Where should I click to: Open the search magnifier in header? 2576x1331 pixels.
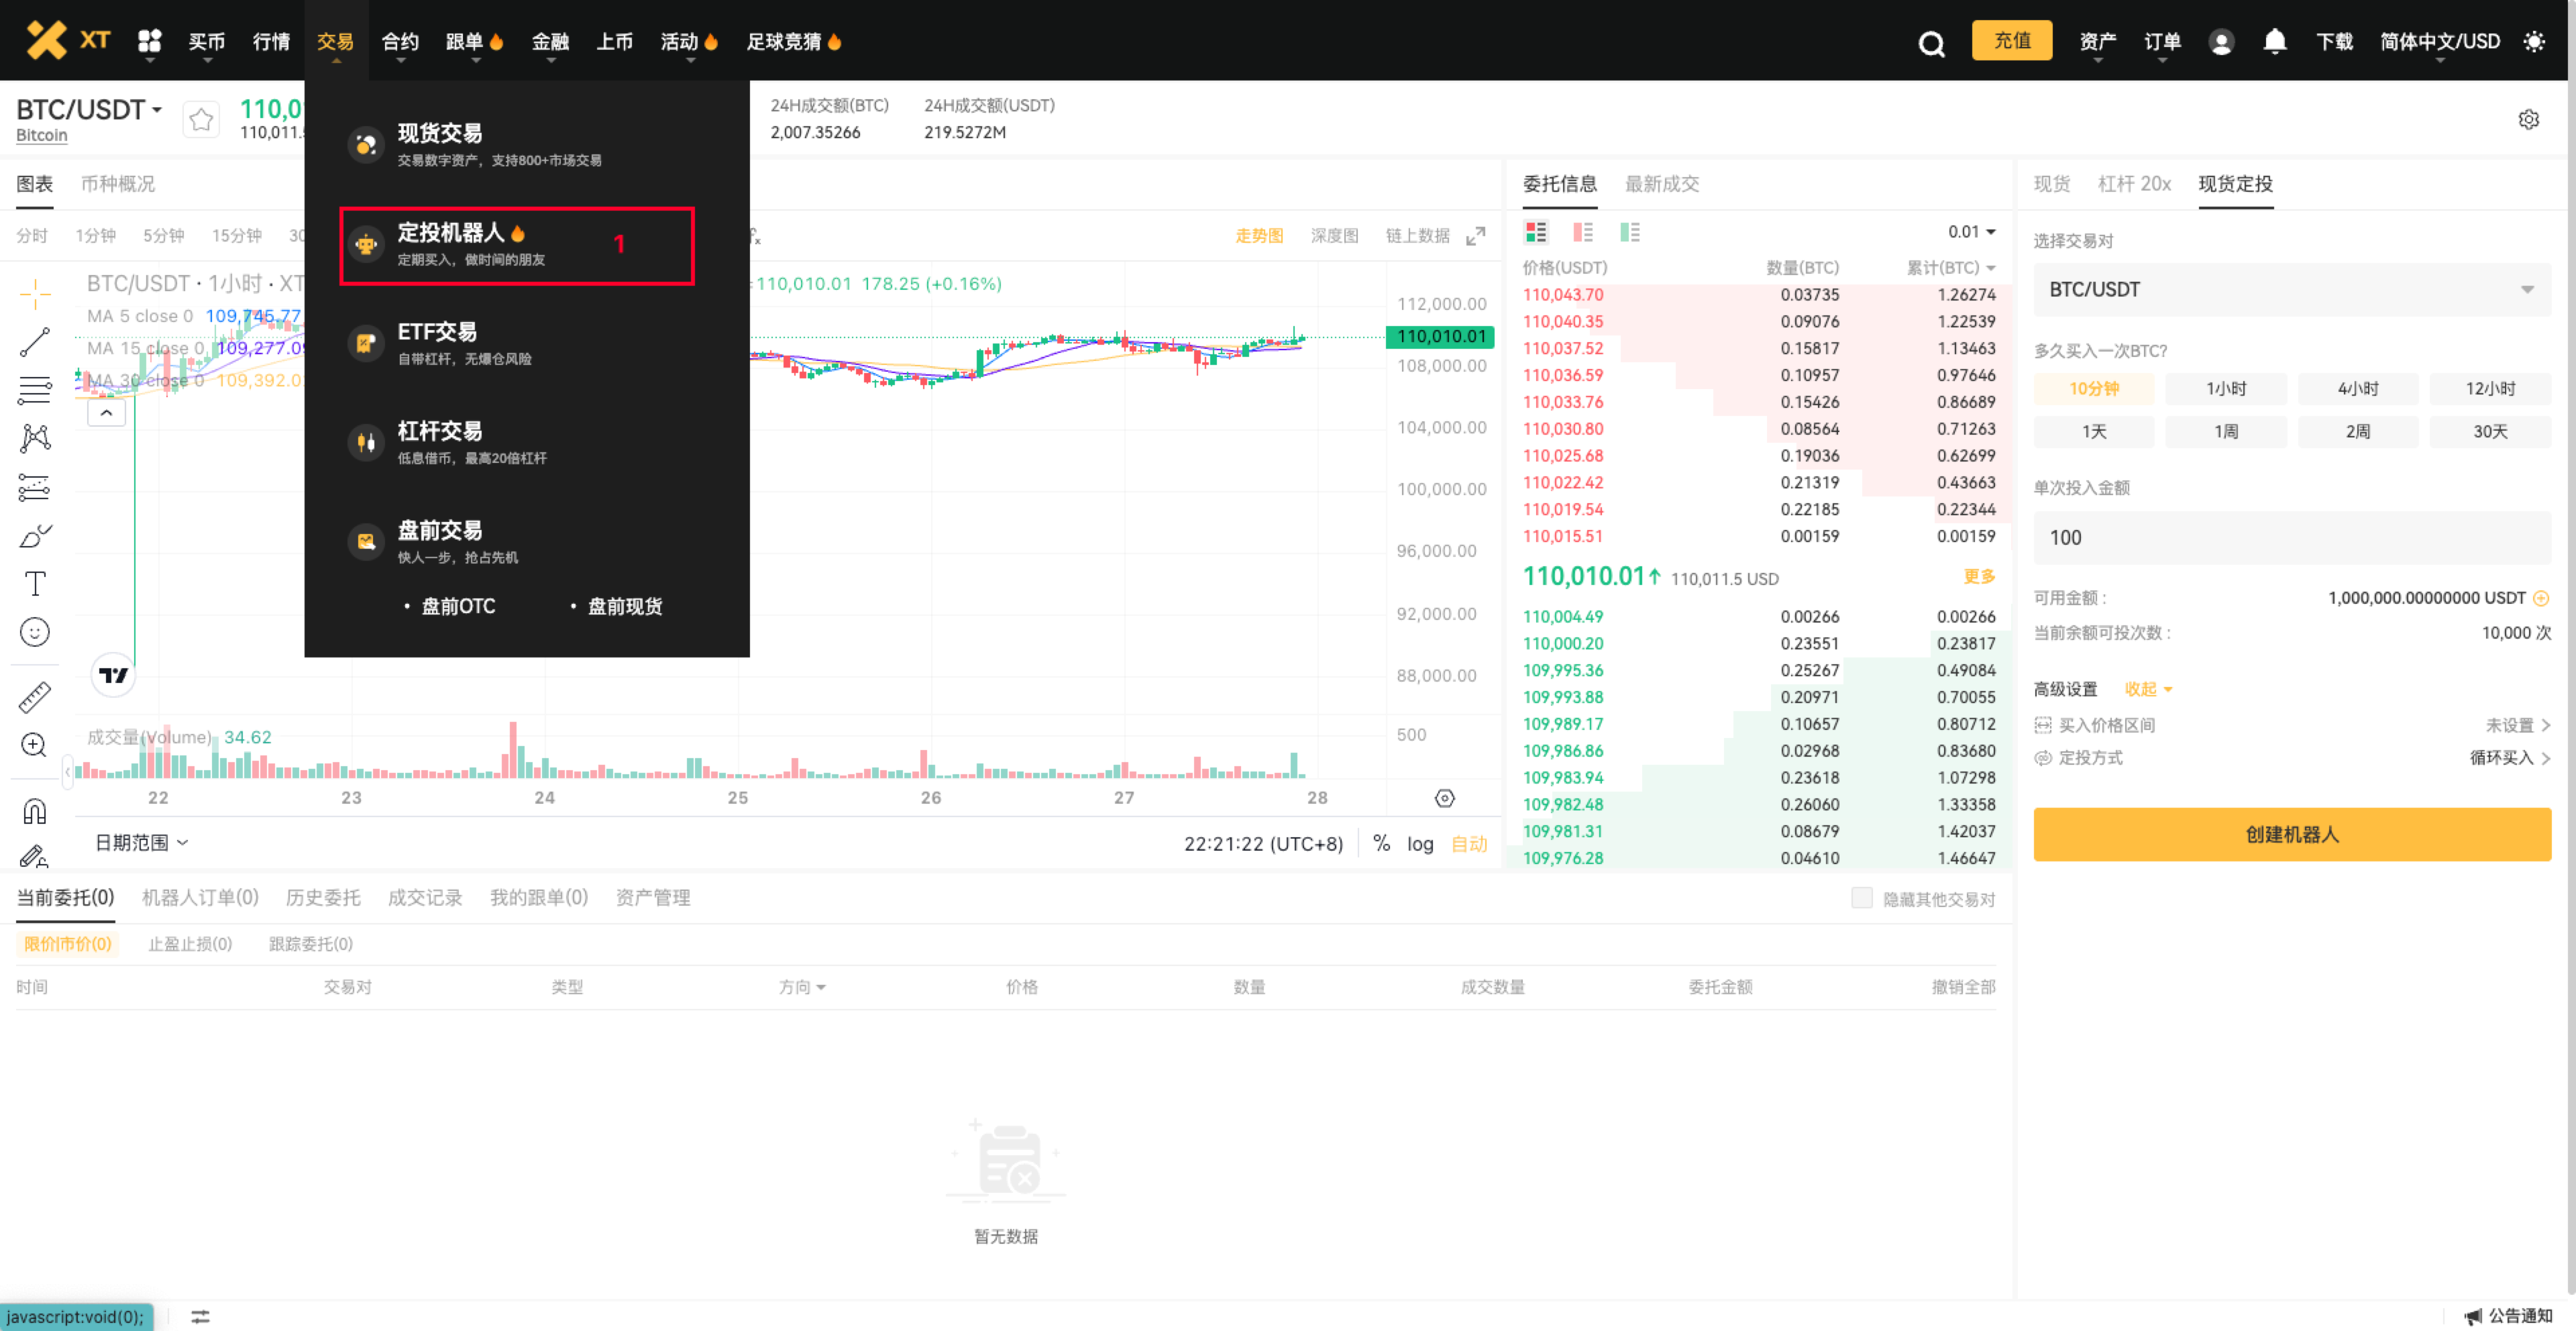click(x=1931, y=43)
